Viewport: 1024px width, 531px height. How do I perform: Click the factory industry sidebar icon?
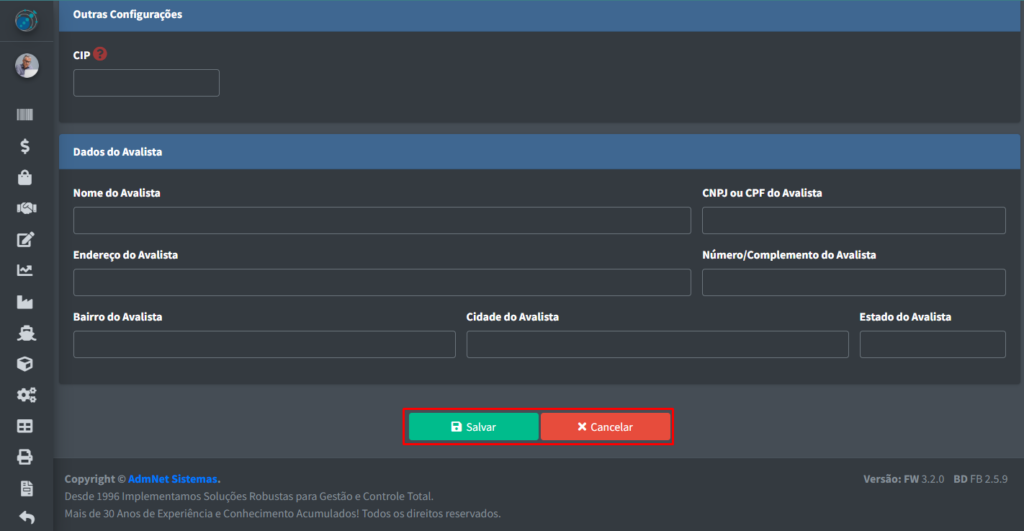click(26, 301)
